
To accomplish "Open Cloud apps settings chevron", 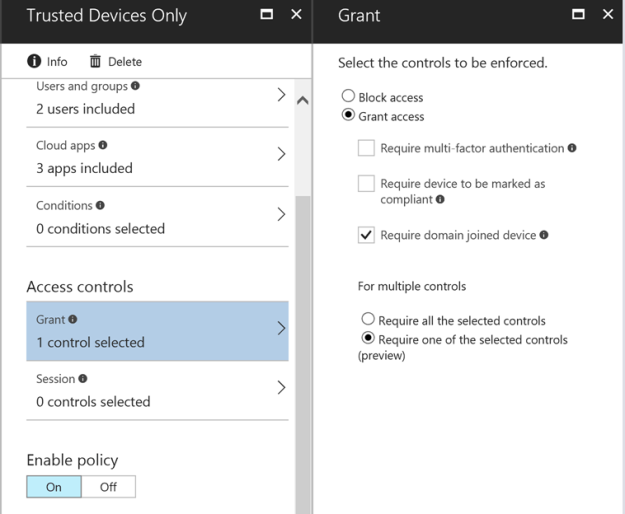I will click(281, 155).
